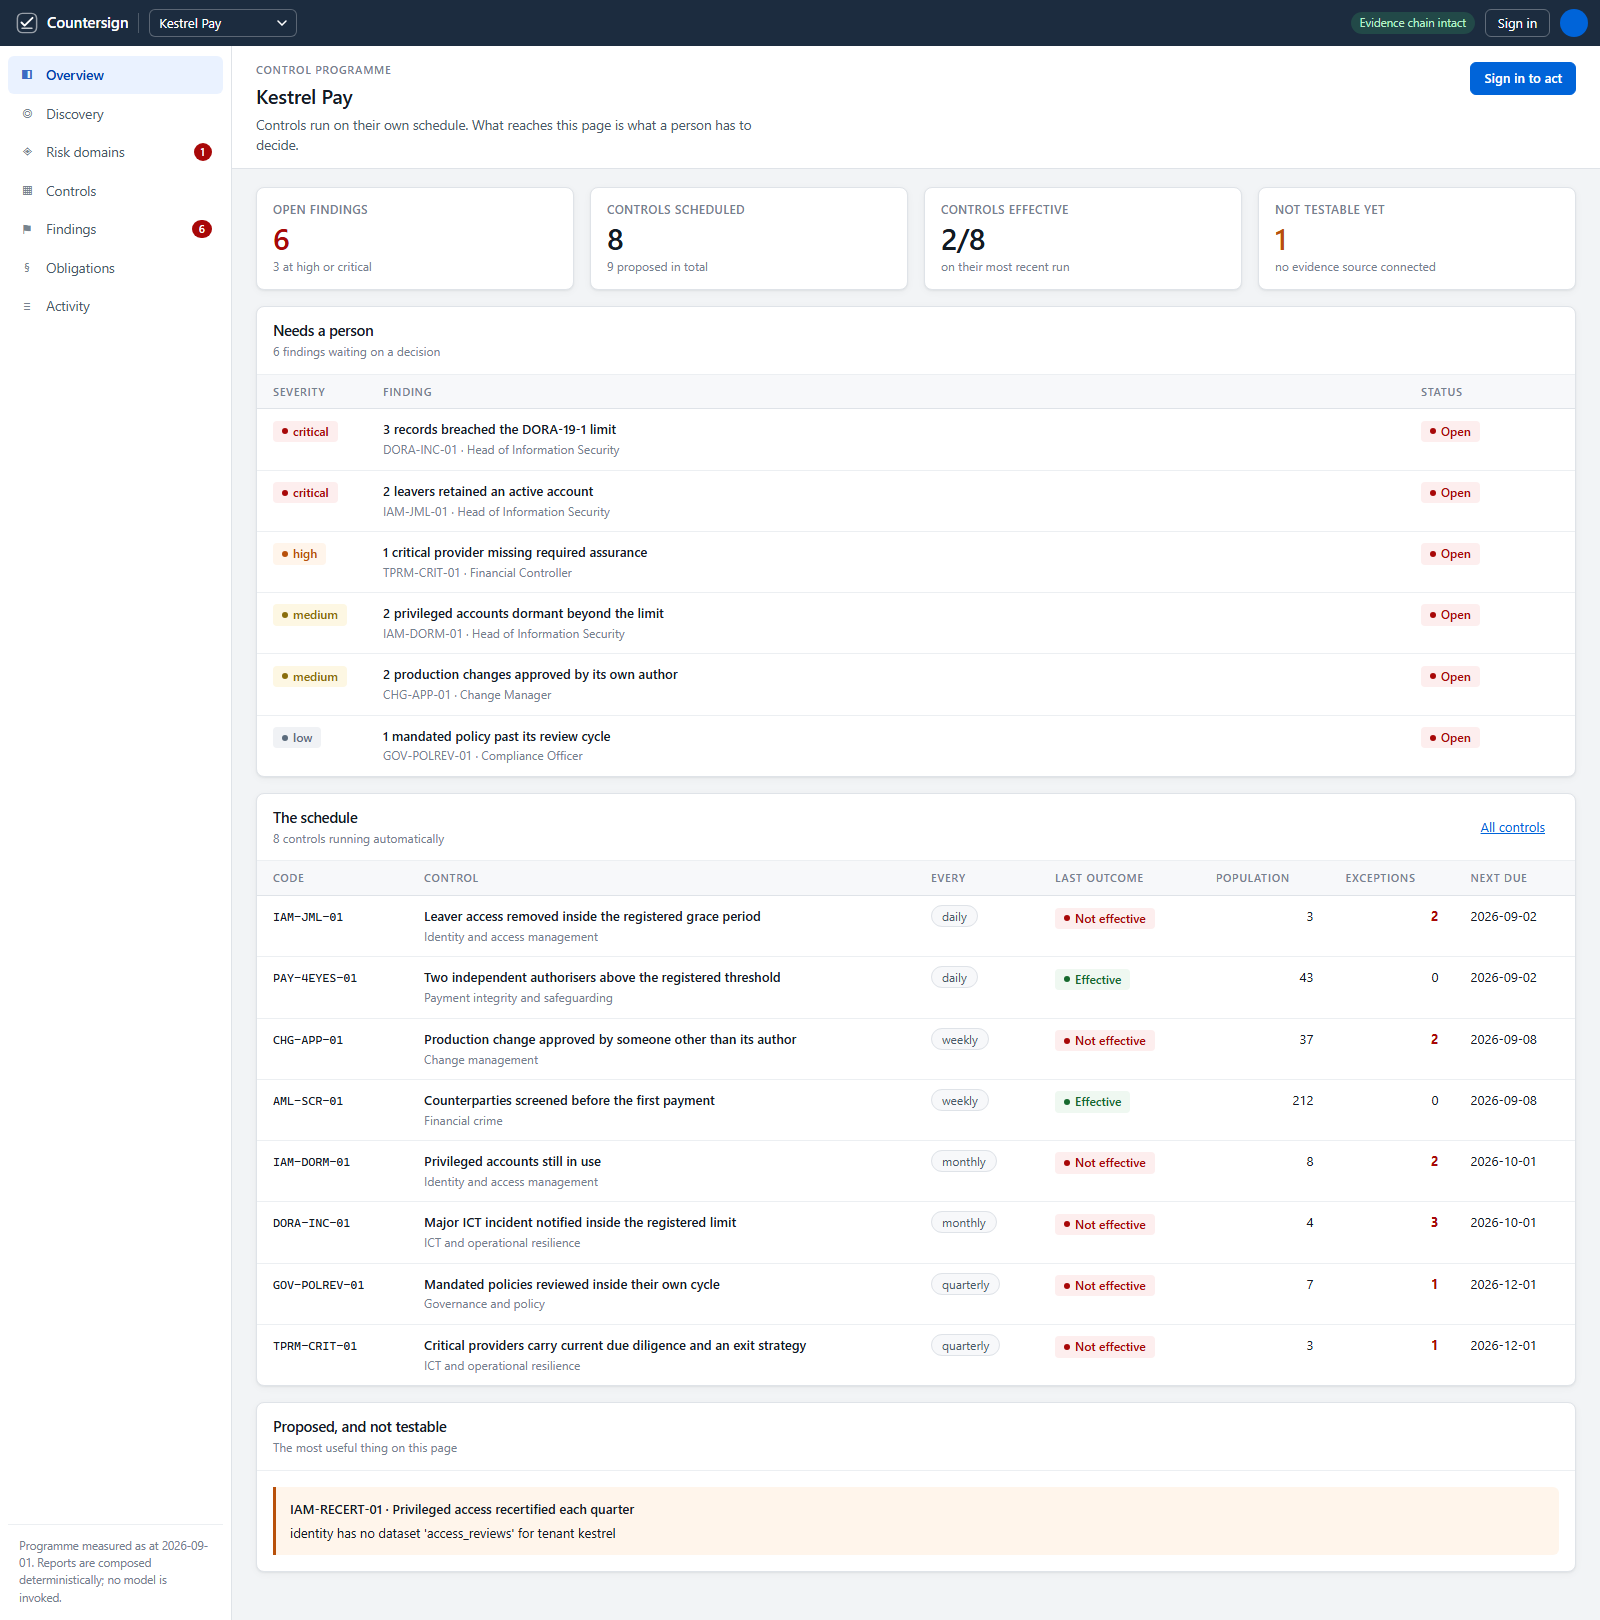
Task: Select Obligations in the sidebar
Action: click(x=116, y=268)
